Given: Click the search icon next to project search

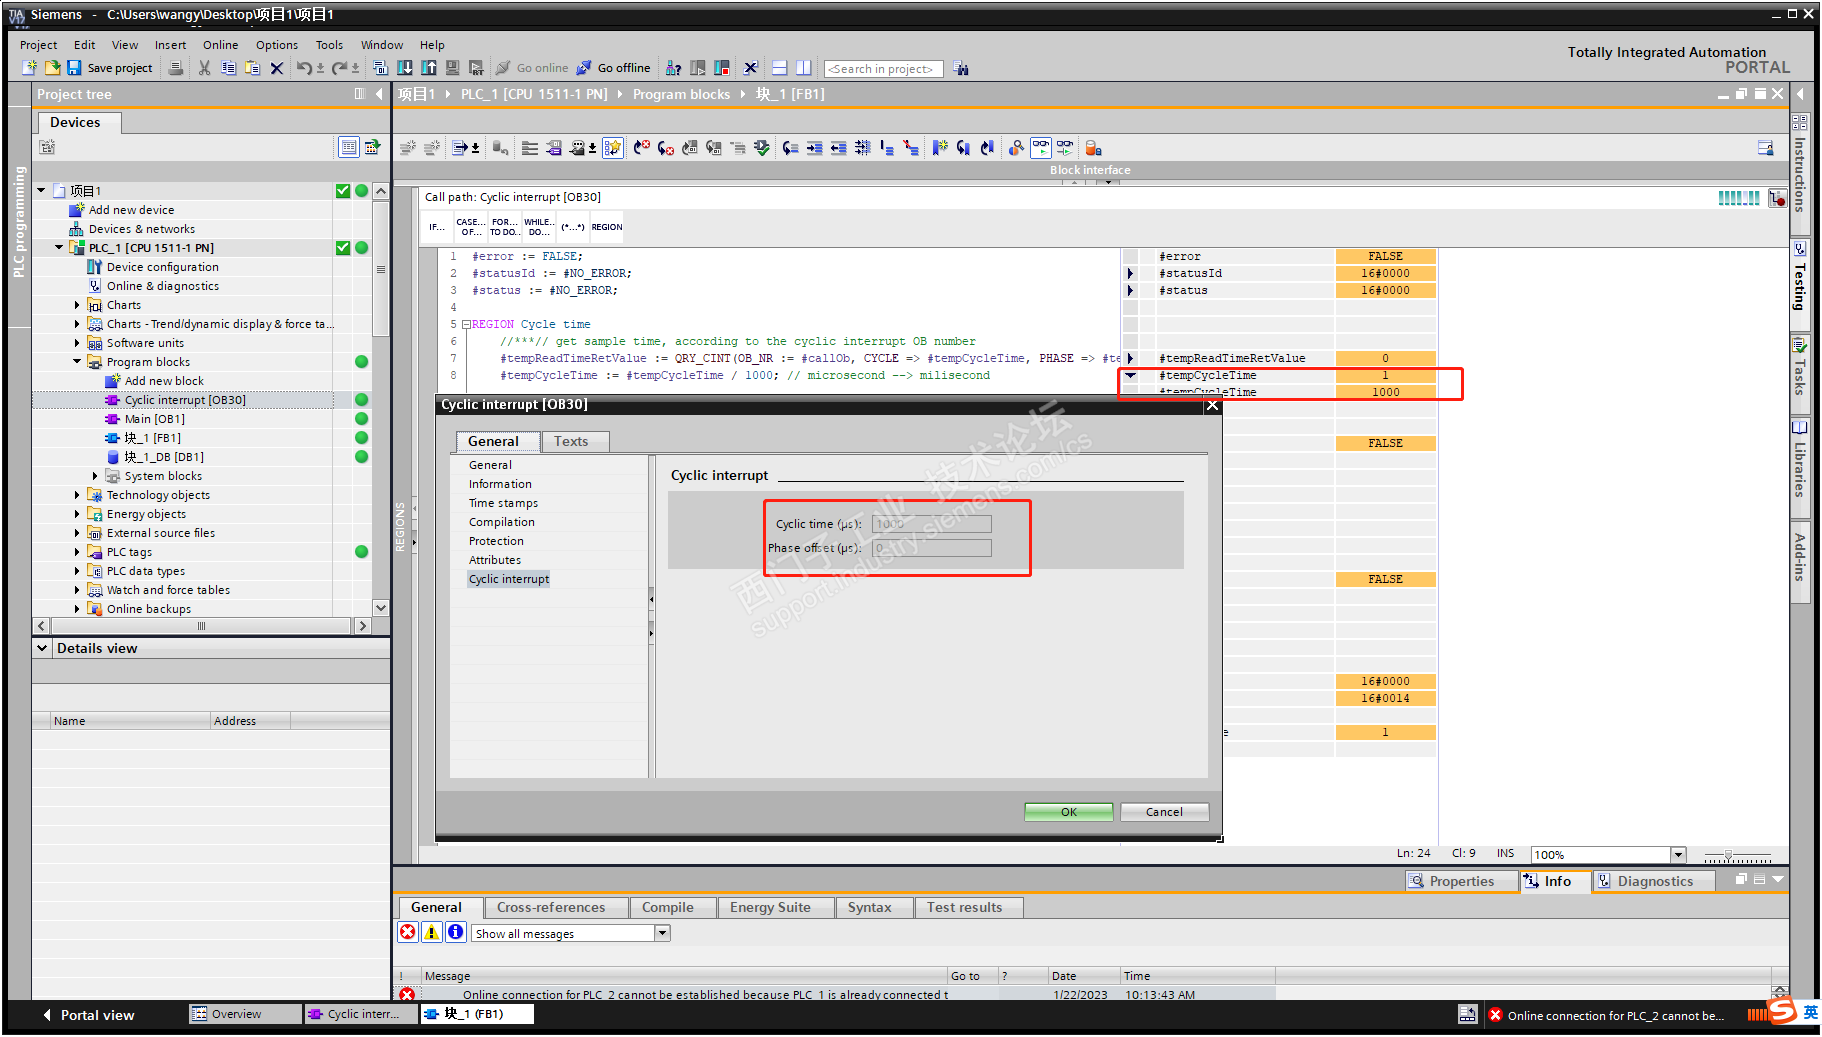Looking at the screenshot, I should point(961,68).
